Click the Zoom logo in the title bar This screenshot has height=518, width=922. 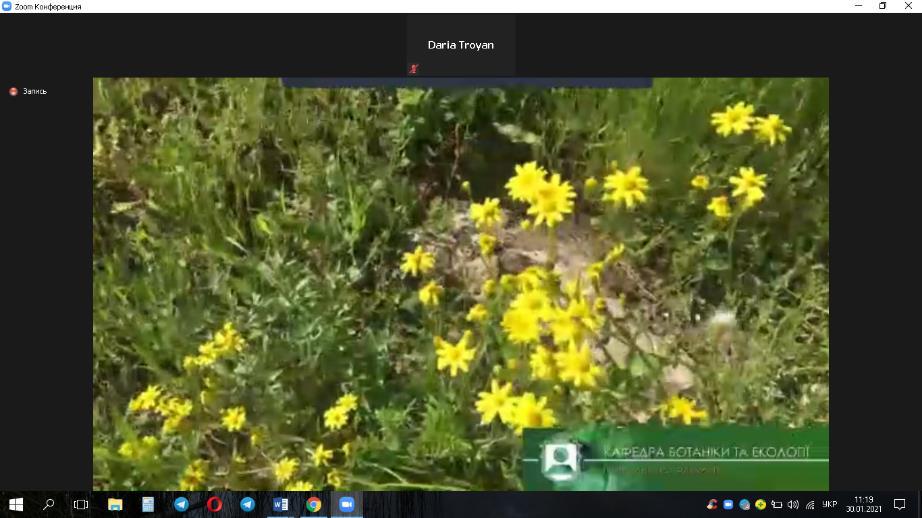tap(7, 6)
